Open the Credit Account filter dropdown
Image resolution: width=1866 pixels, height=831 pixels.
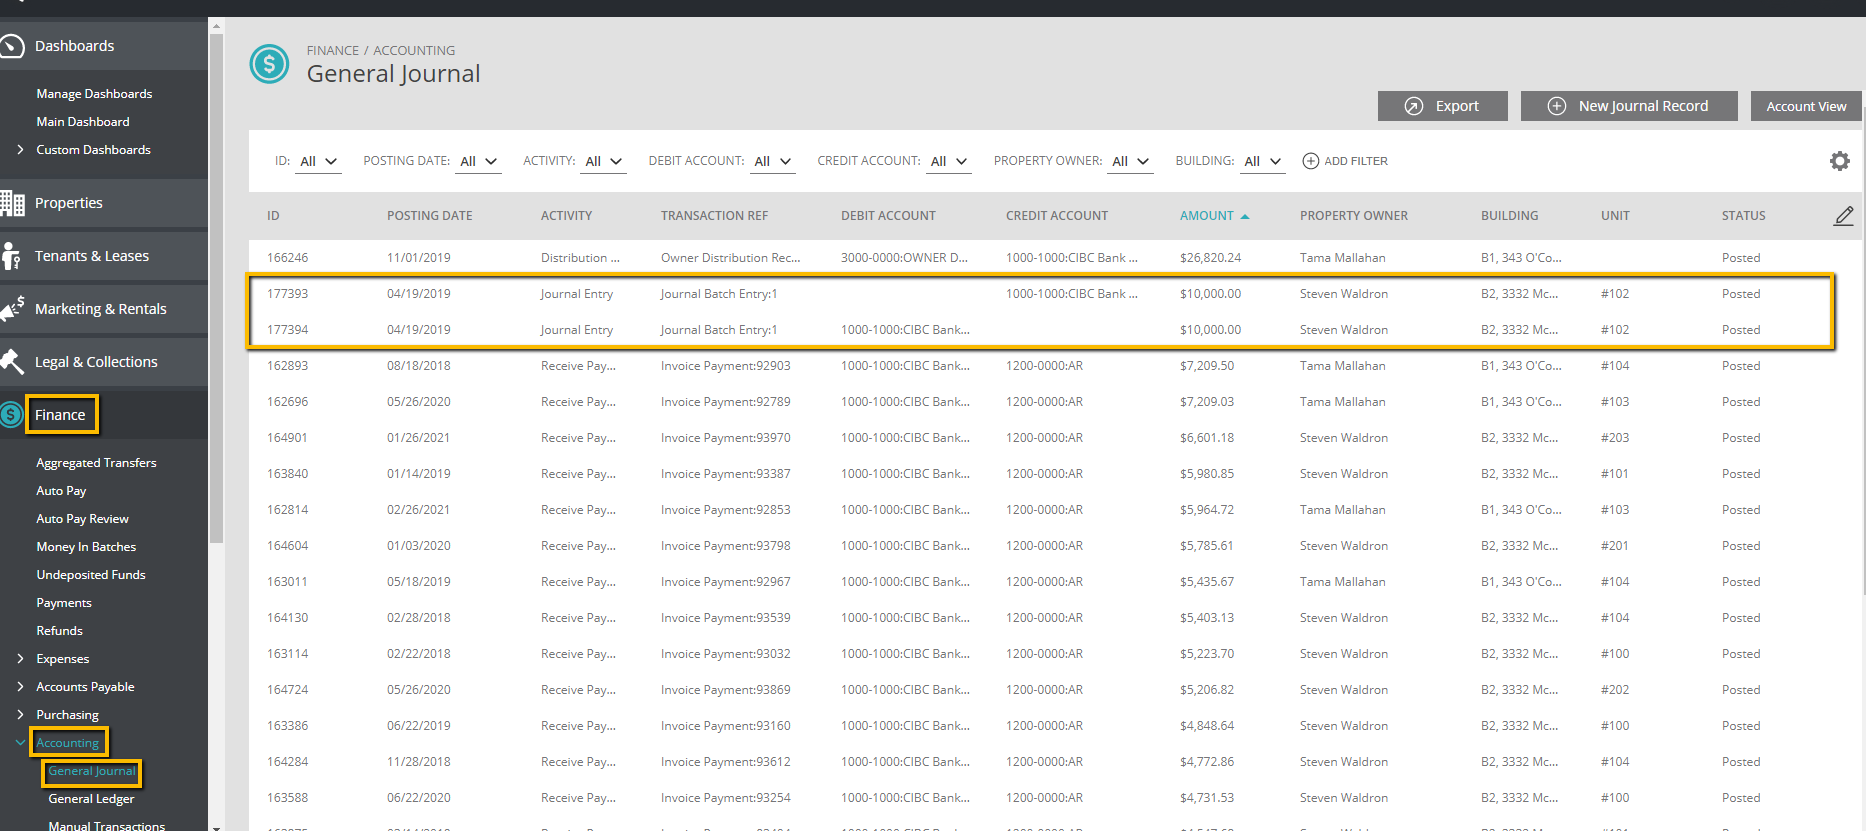pyautogui.click(x=949, y=161)
